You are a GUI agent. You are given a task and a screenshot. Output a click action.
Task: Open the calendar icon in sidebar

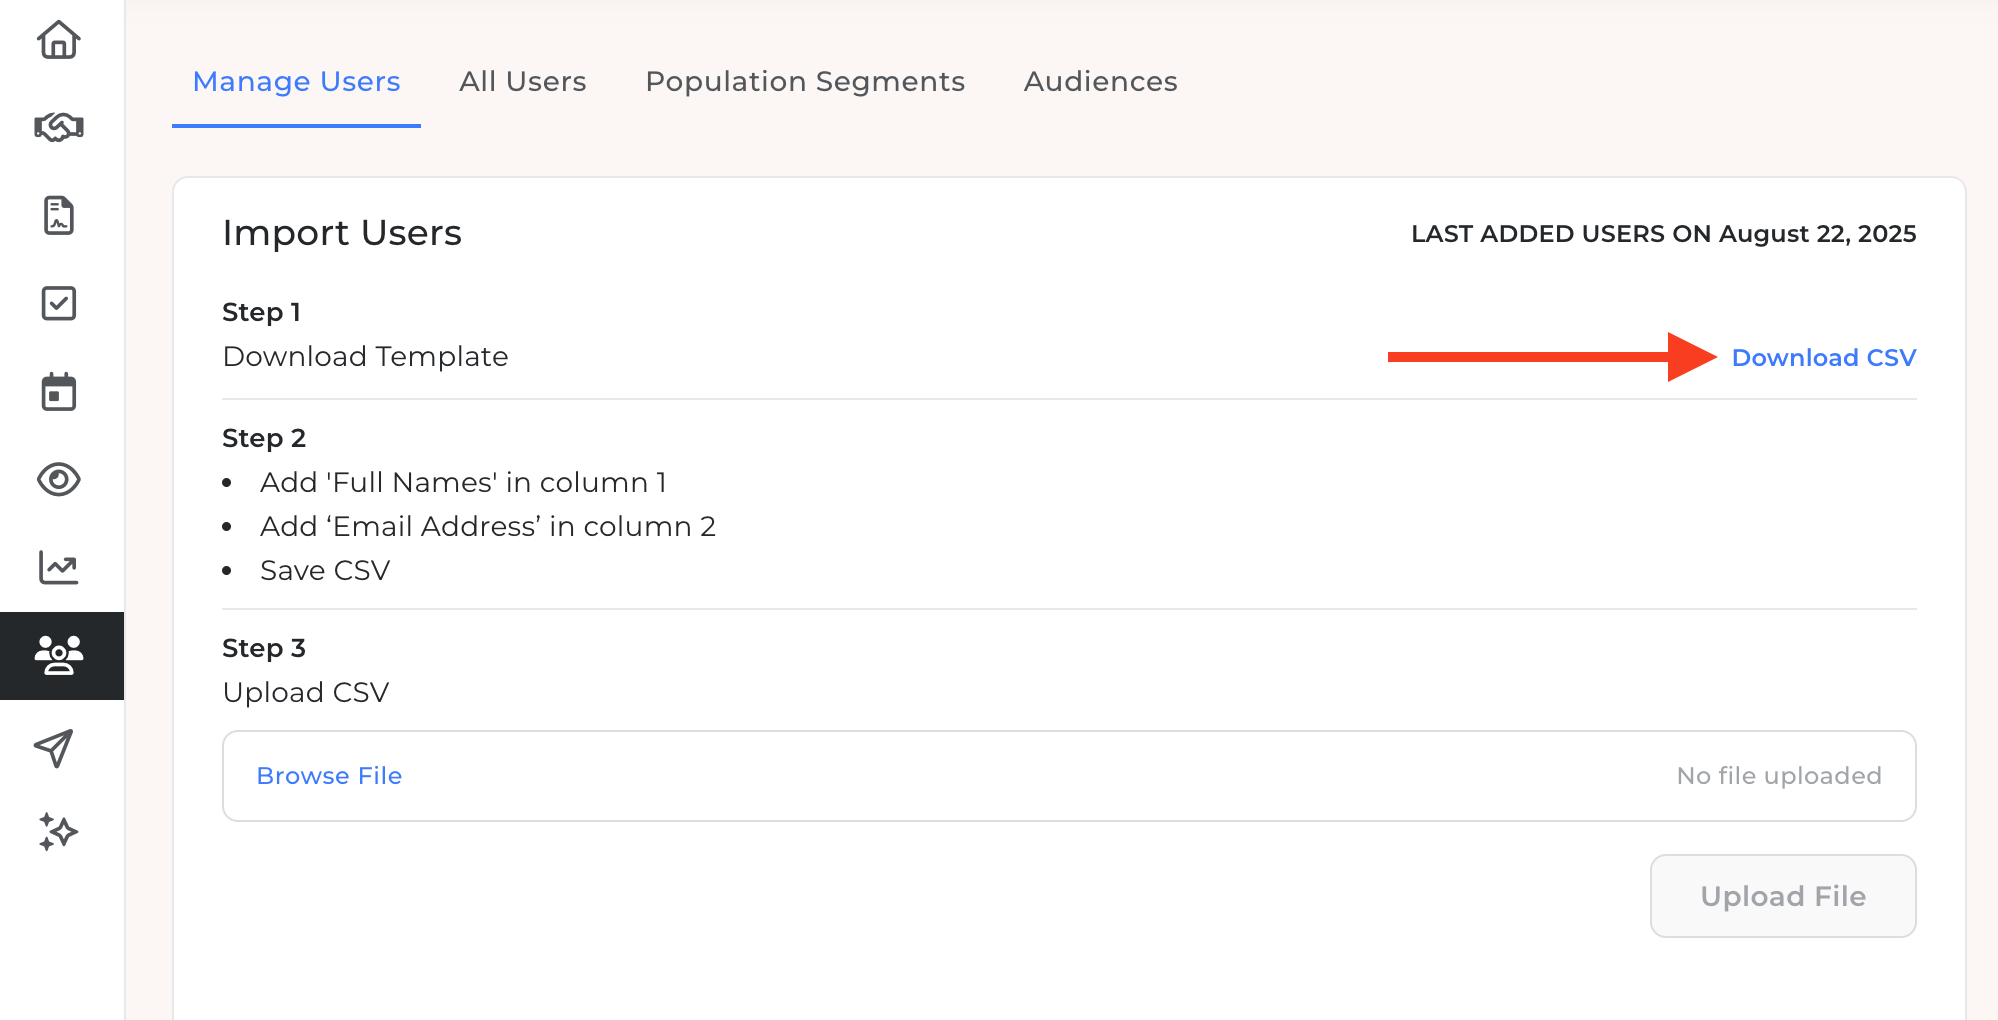(x=59, y=392)
